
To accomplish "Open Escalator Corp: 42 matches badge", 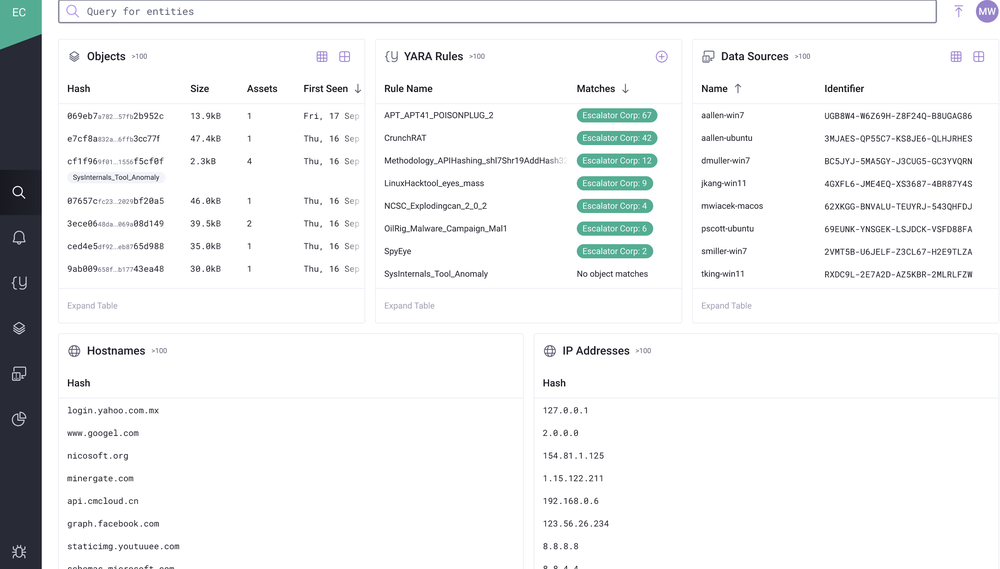I will click(x=617, y=138).
